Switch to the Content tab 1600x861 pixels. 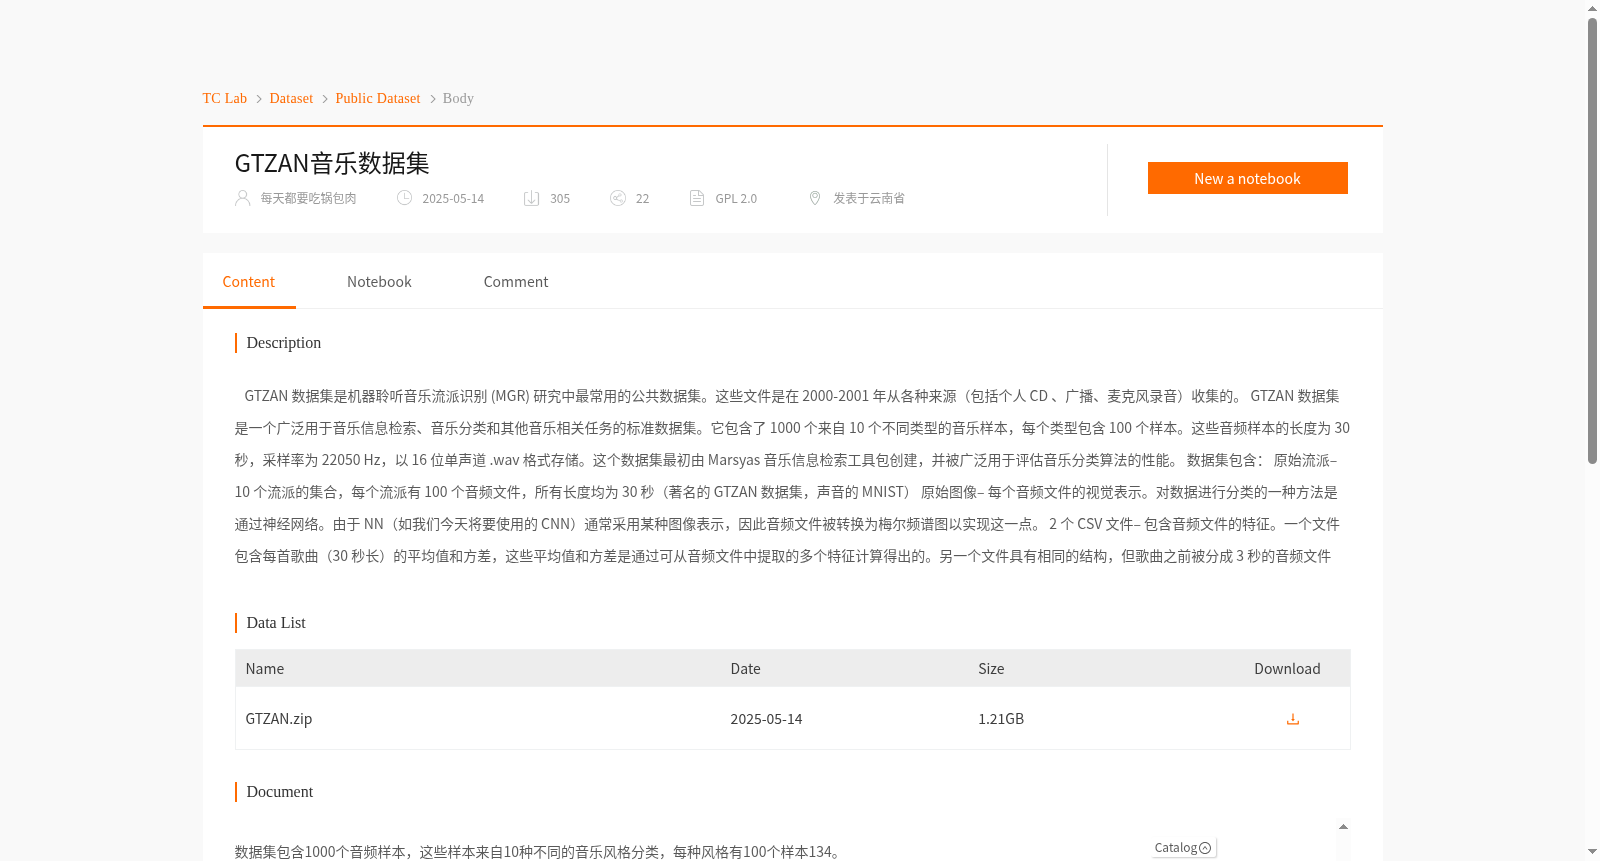click(249, 282)
